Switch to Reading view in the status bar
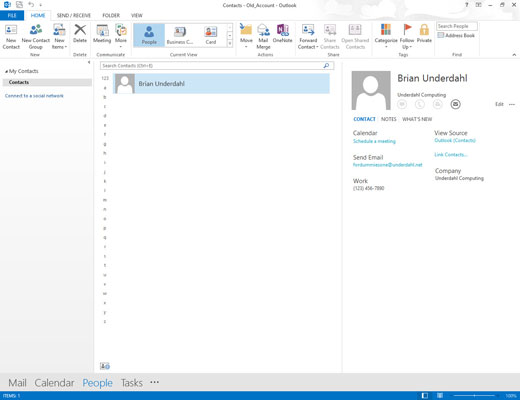 point(440,396)
